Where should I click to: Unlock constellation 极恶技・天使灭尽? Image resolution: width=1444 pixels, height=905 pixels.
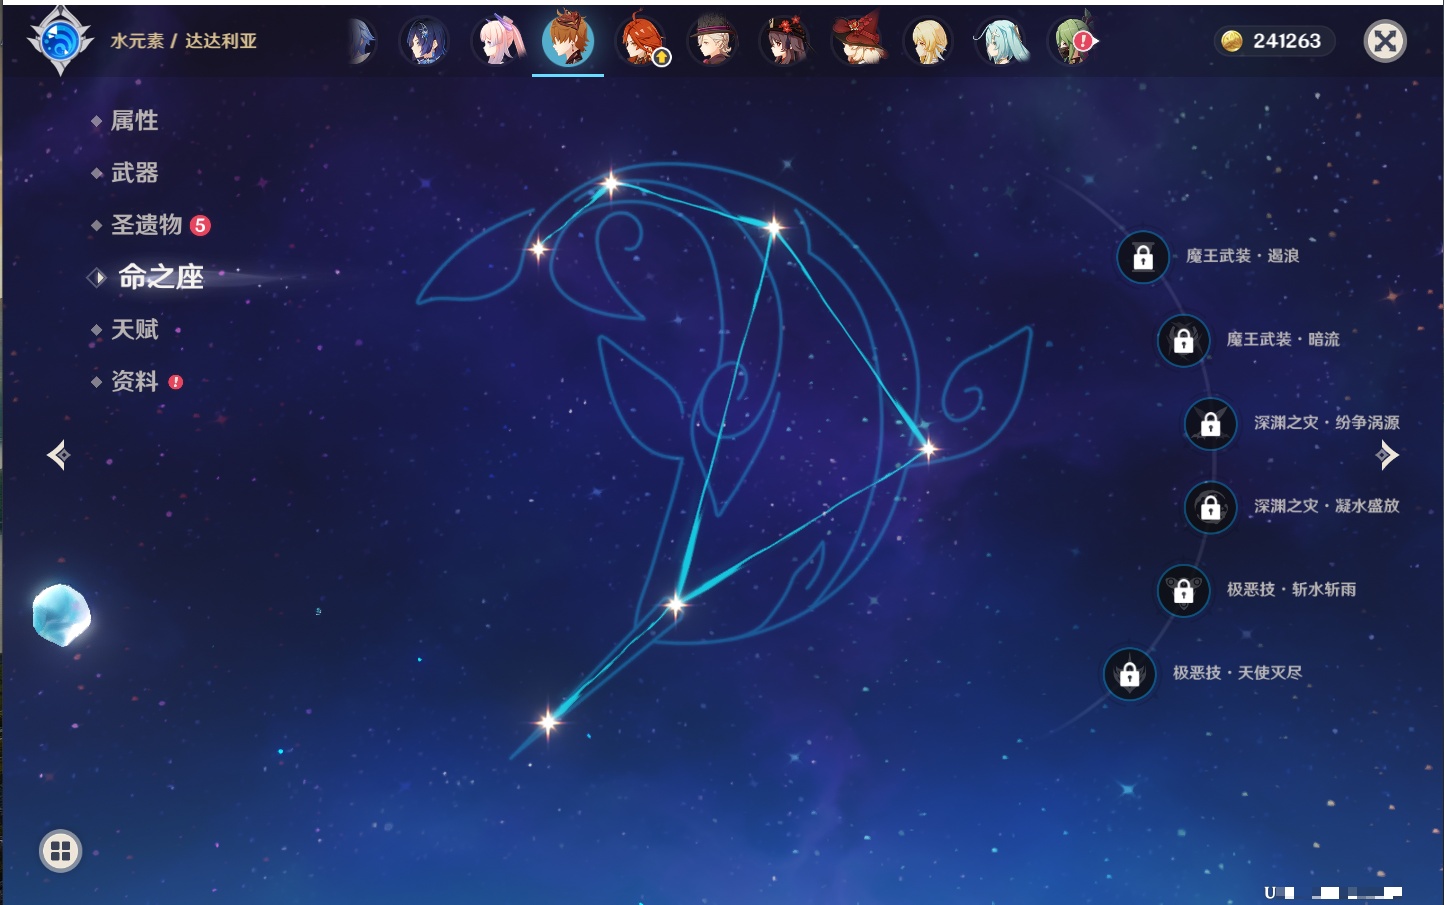(x=1129, y=674)
